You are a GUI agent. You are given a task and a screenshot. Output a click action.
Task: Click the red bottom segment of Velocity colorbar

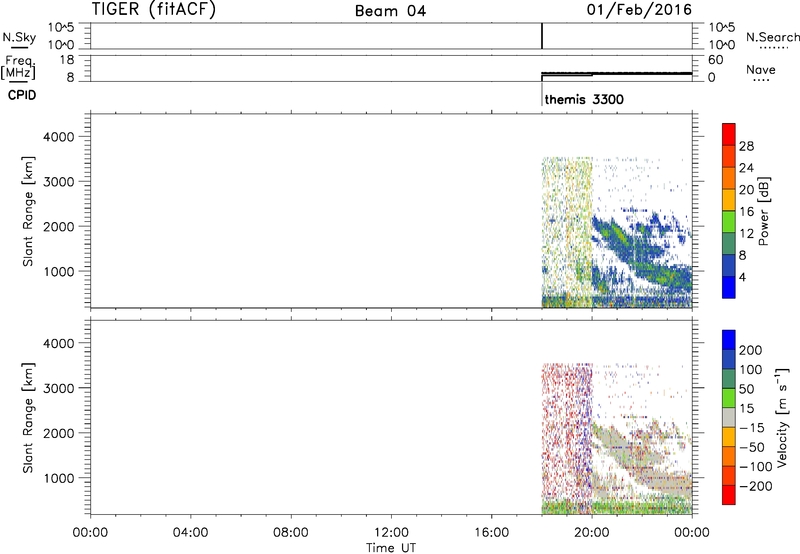[x=729, y=495]
